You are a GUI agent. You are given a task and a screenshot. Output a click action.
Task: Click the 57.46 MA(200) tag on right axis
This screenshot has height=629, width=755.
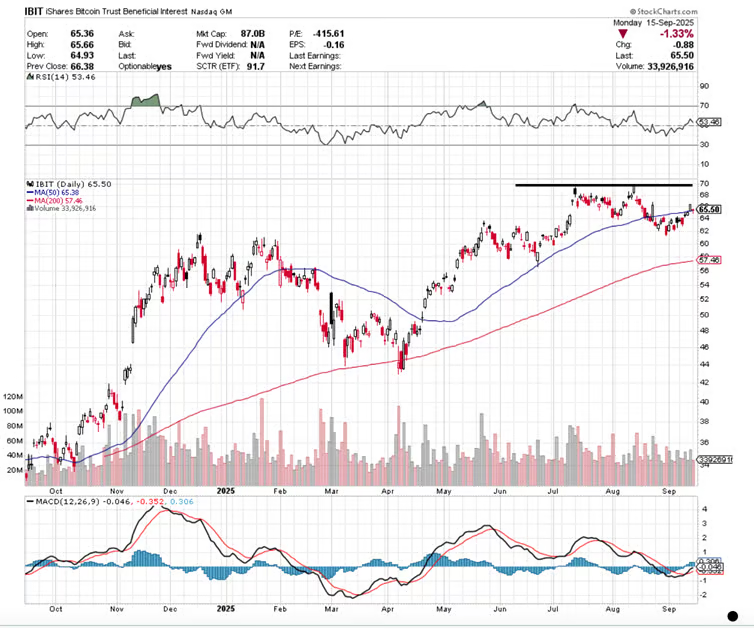pyautogui.click(x=709, y=260)
